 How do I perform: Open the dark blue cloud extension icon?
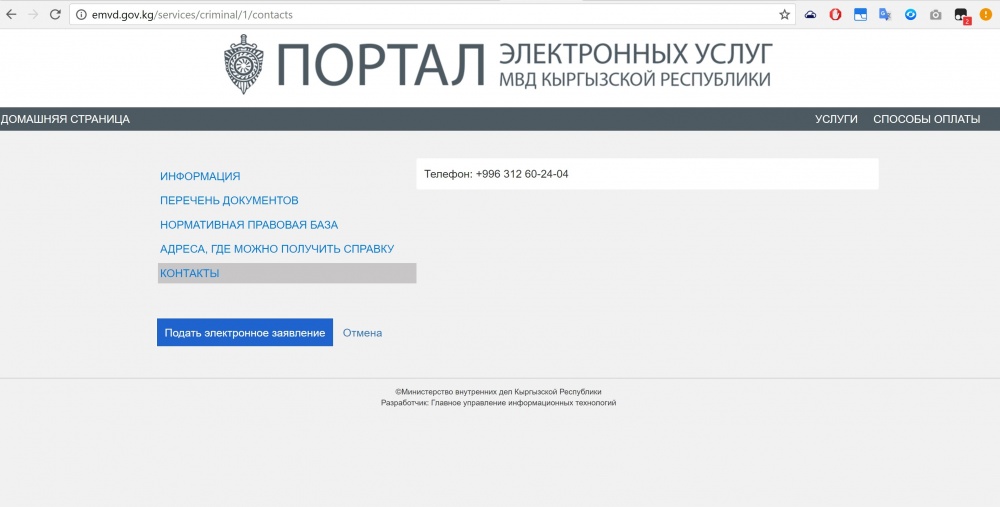810,15
